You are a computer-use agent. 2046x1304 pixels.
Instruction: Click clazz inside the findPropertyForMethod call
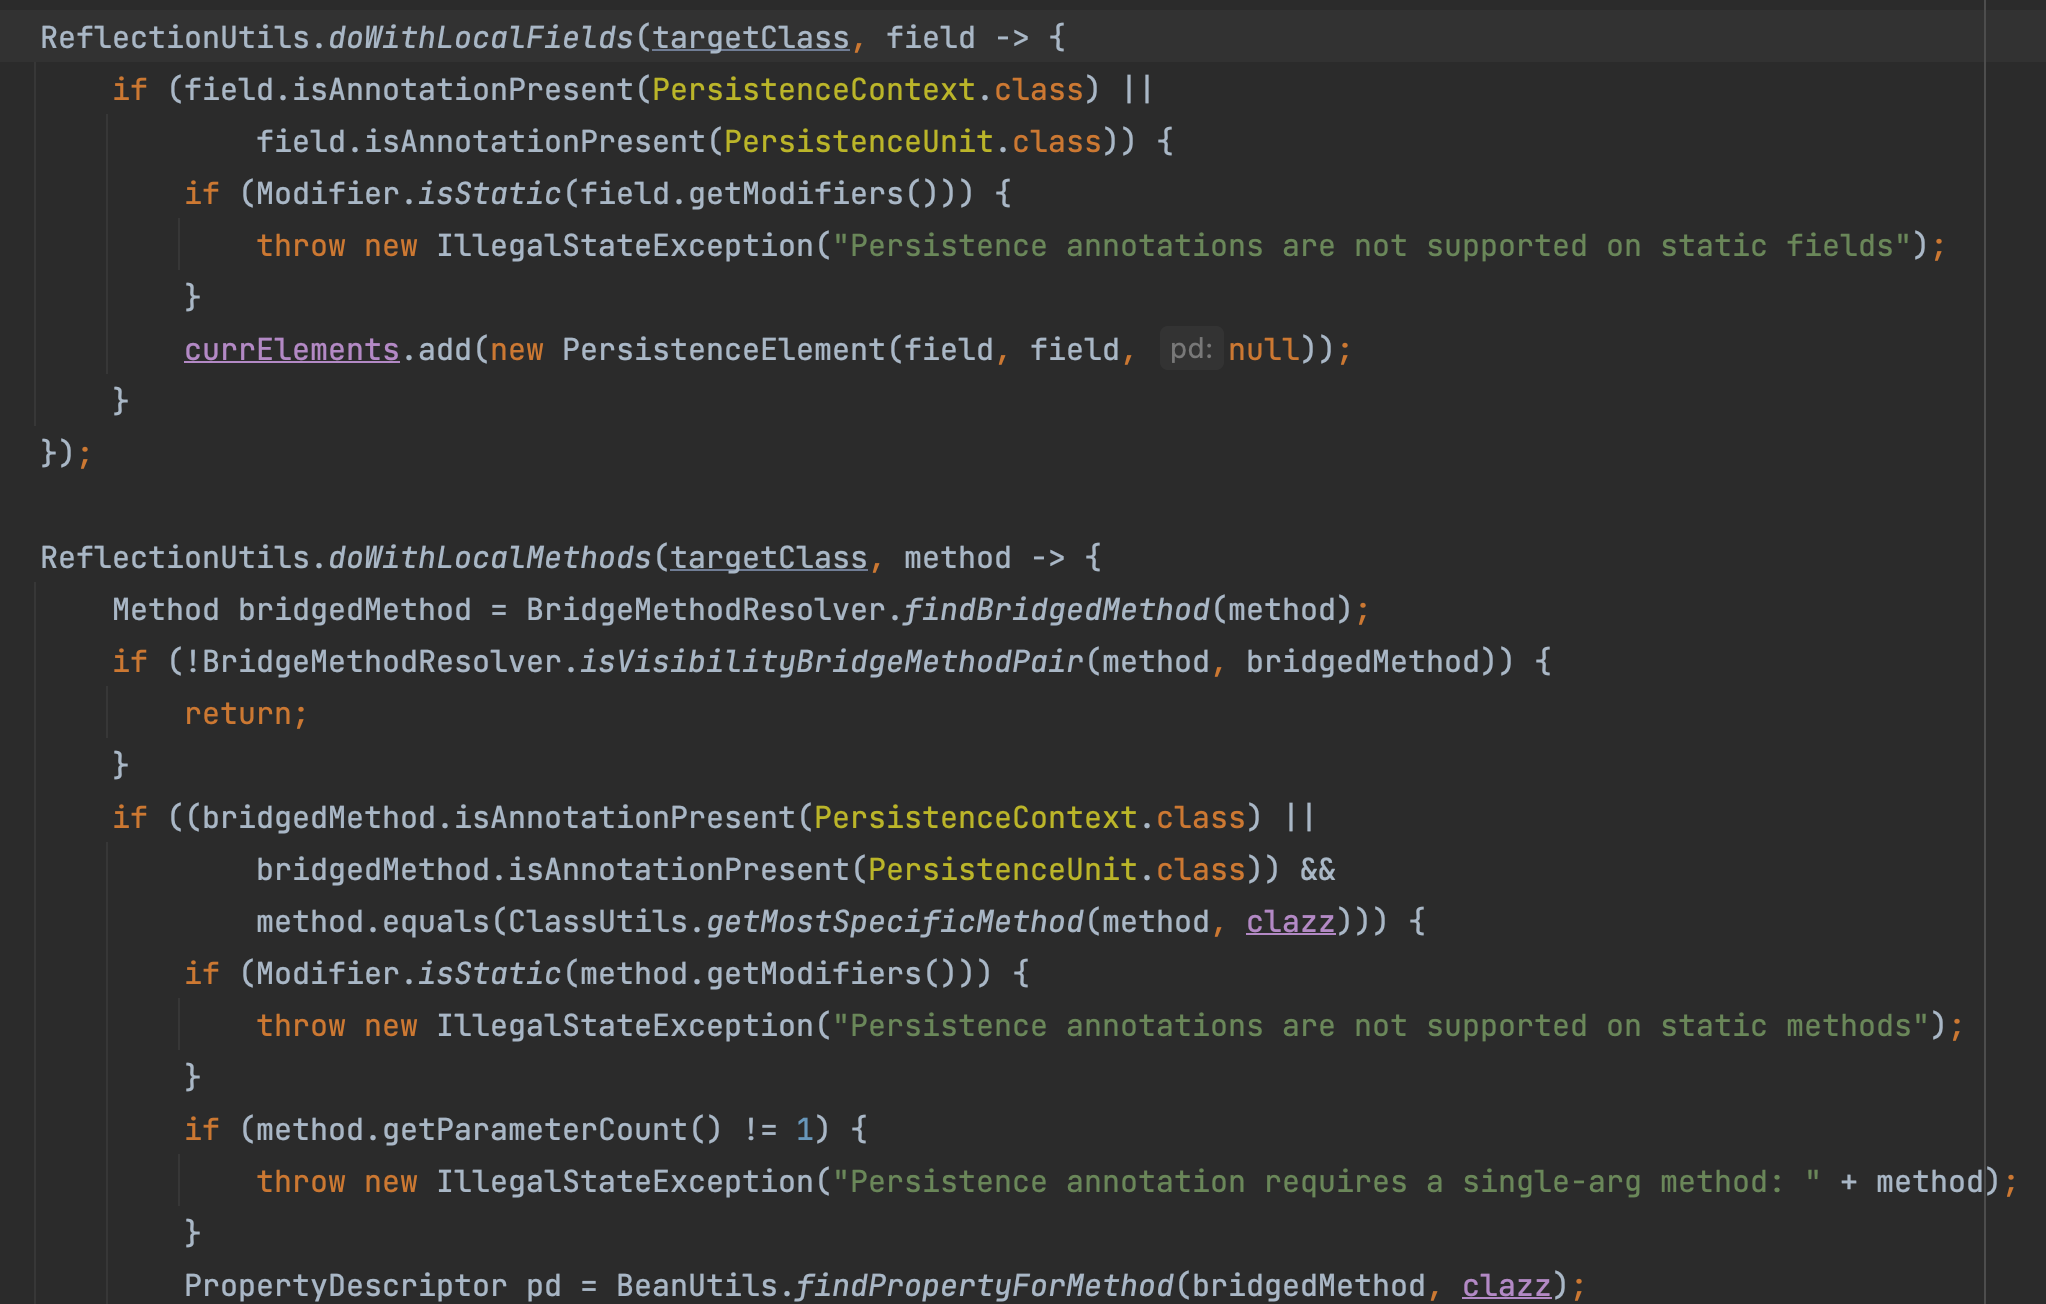tap(1505, 1285)
